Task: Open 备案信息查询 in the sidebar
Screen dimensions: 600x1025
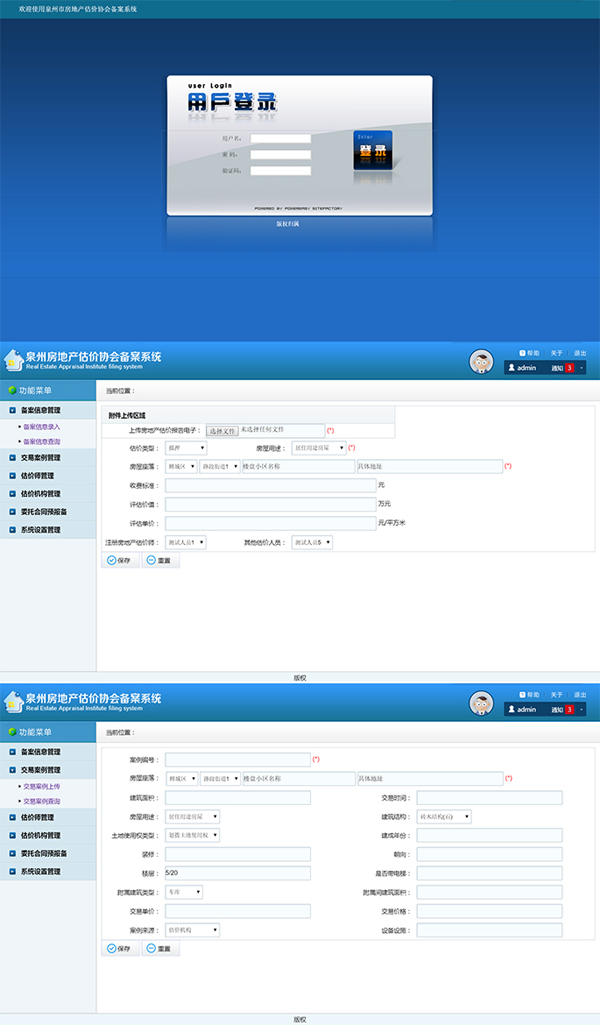Action: click(x=40, y=441)
